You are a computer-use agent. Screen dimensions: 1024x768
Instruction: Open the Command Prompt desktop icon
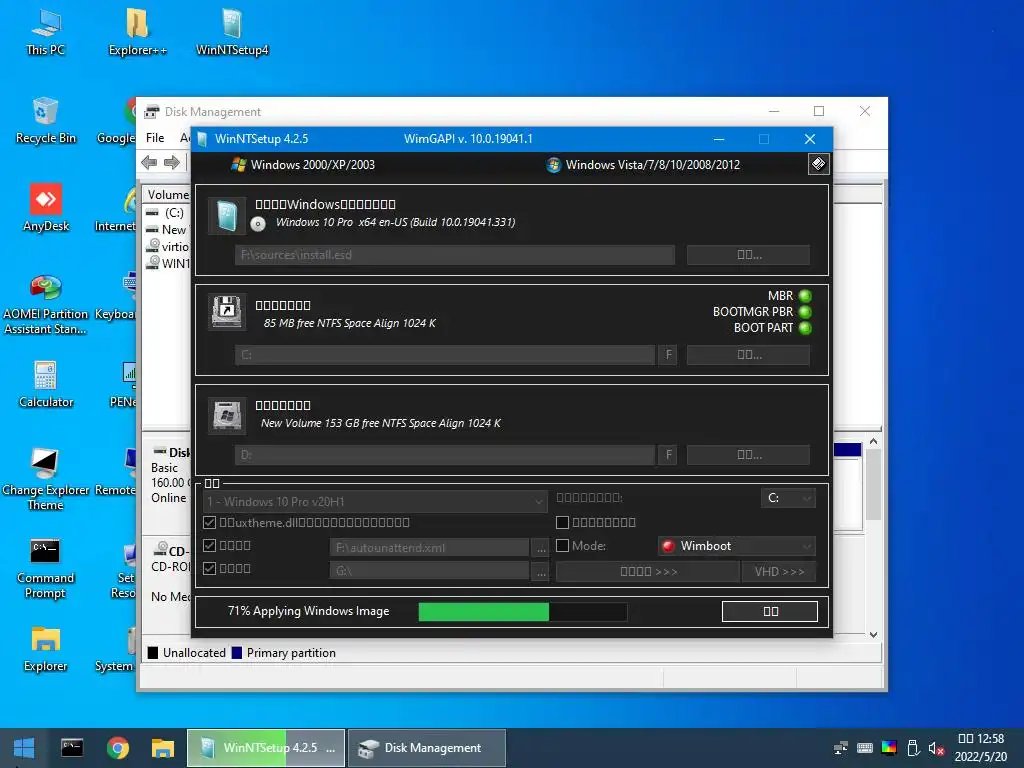[45, 568]
